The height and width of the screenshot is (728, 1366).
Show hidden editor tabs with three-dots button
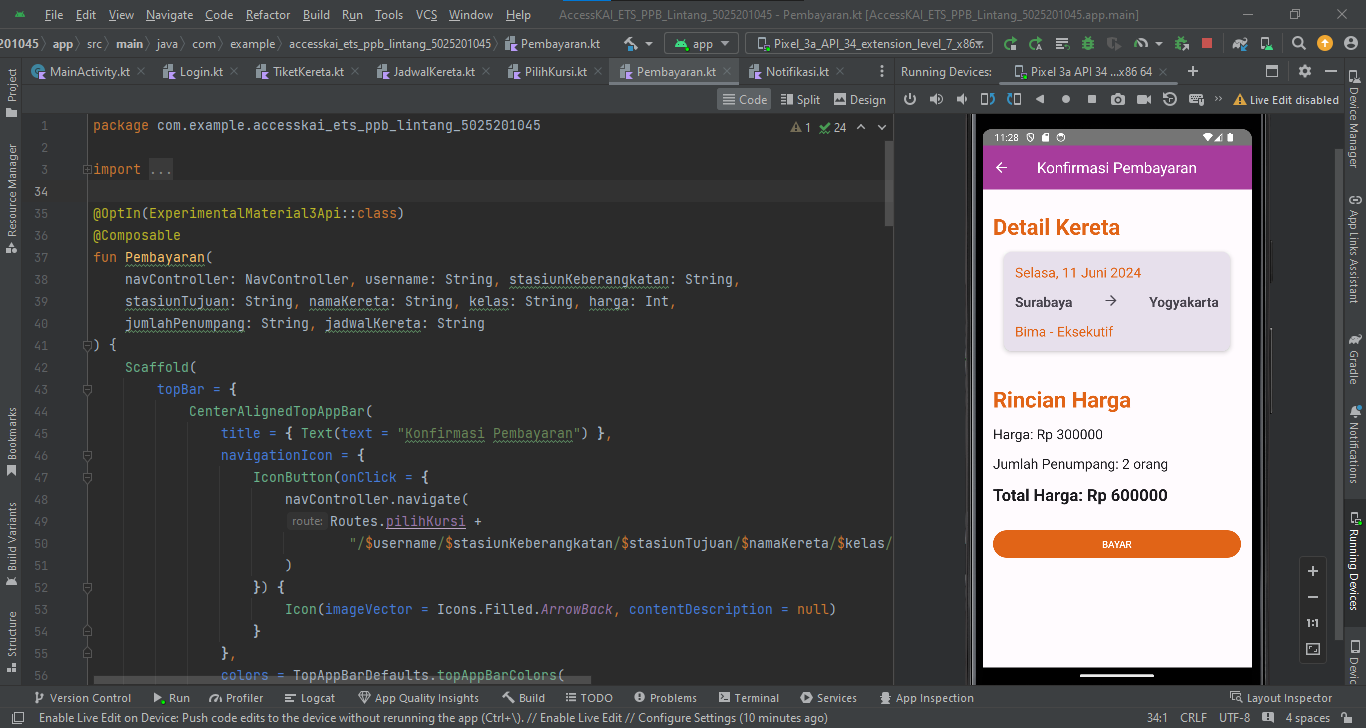(x=881, y=72)
